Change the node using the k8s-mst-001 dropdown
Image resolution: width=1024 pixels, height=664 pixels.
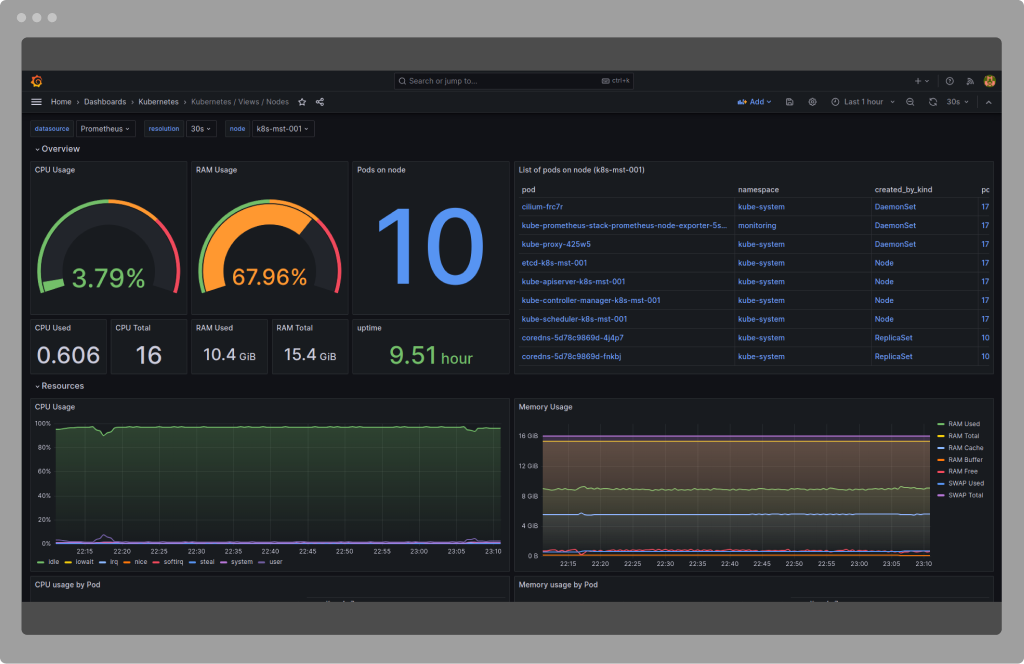(x=282, y=128)
